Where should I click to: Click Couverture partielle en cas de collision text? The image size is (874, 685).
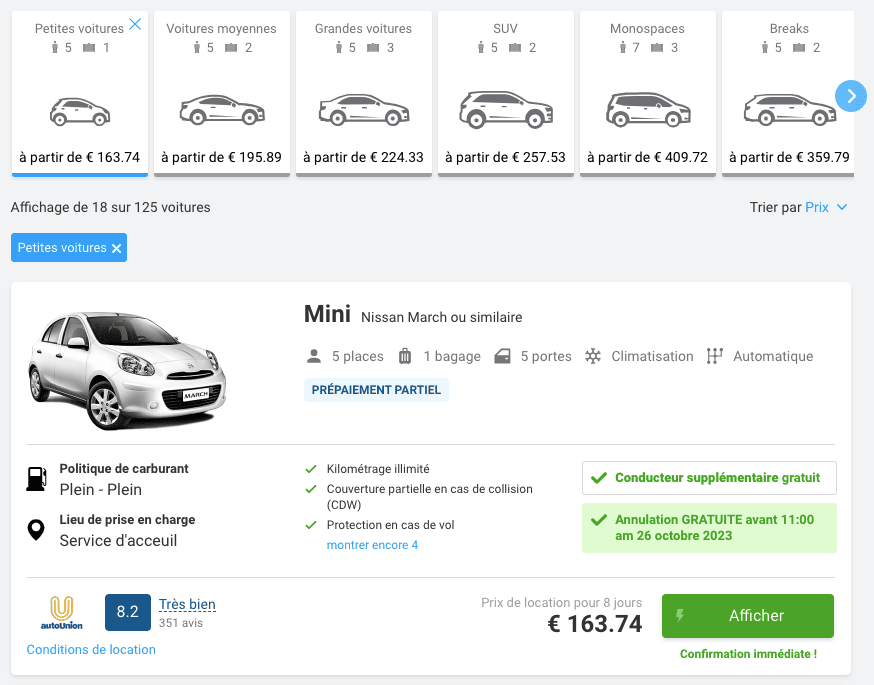(x=429, y=497)
